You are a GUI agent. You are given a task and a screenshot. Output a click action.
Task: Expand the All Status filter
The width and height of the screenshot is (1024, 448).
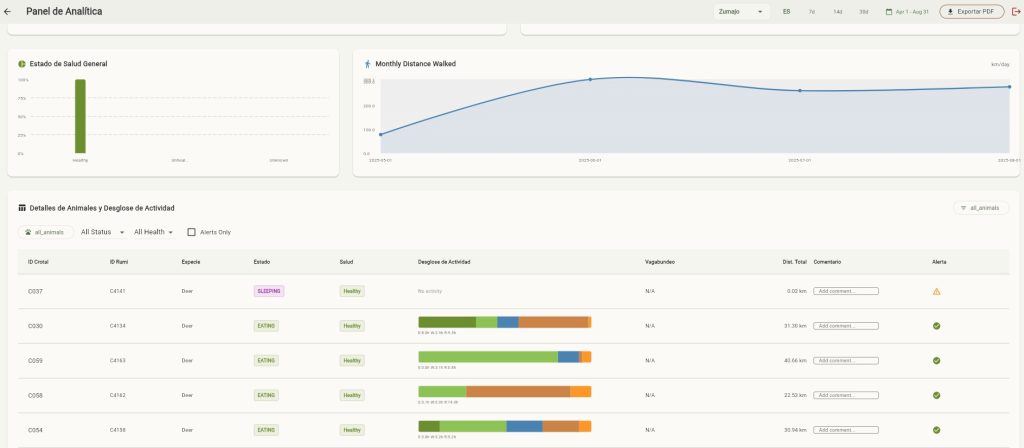click(x=103, y=232)
